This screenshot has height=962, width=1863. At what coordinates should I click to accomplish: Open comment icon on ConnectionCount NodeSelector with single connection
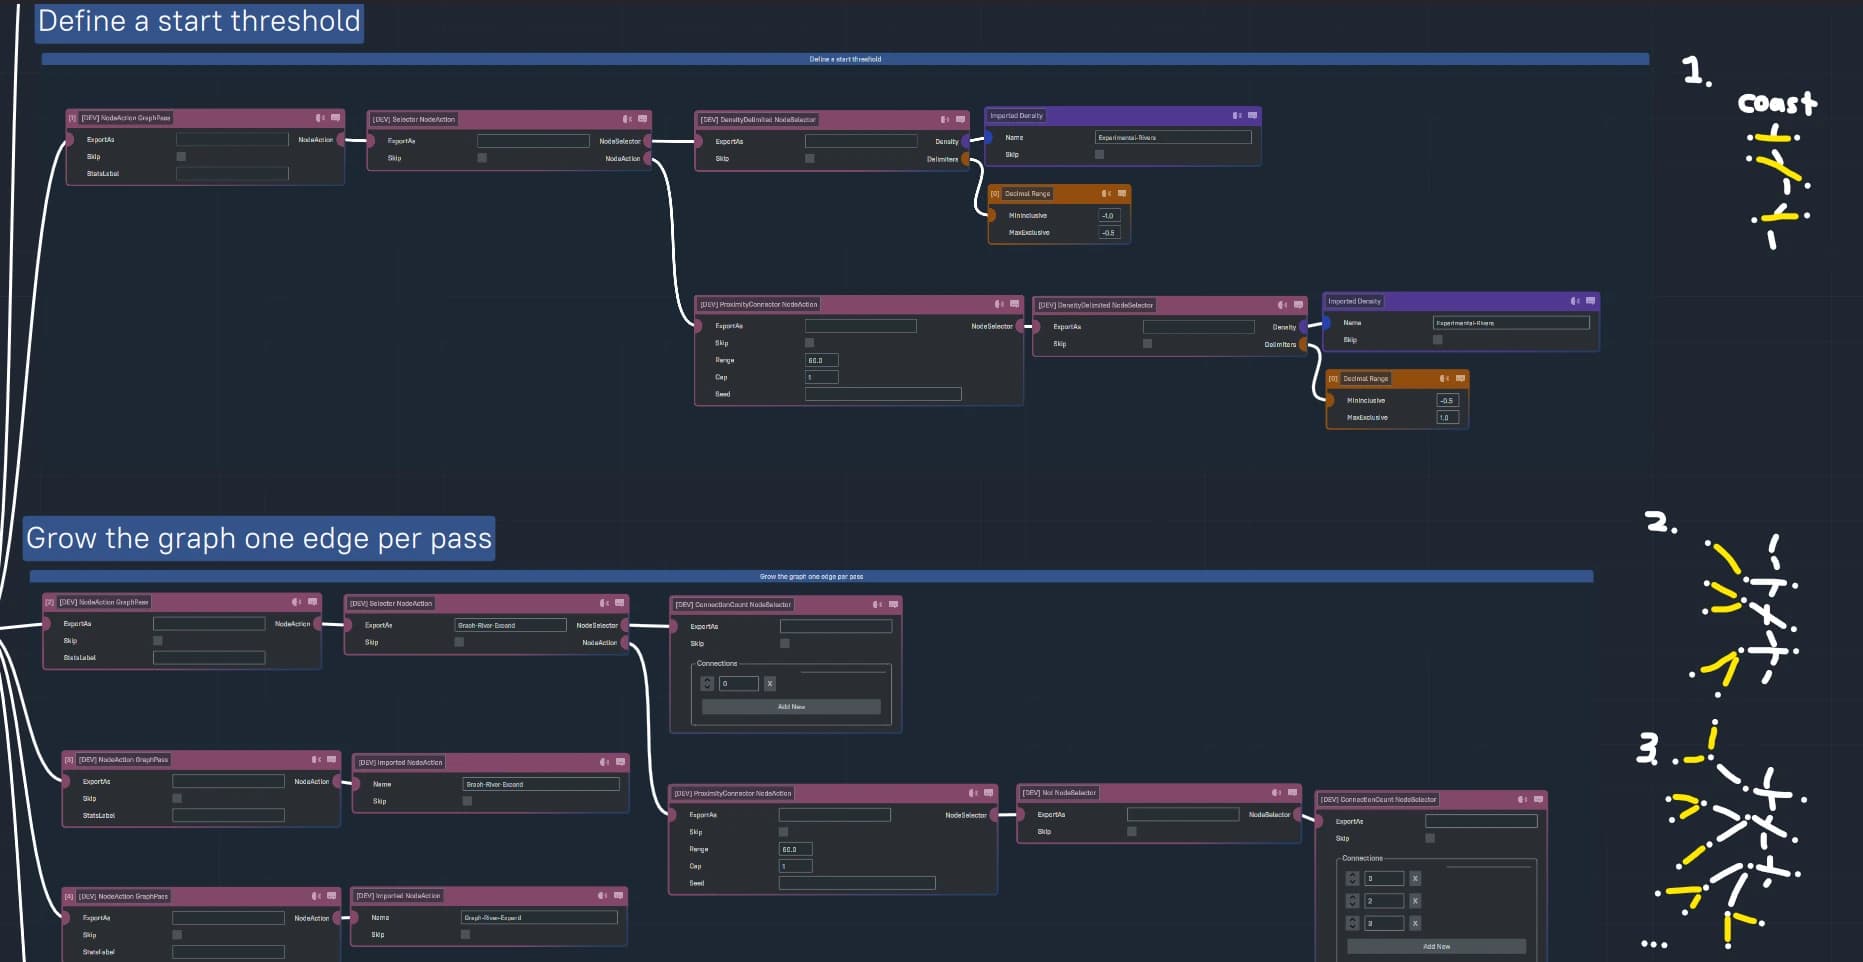click(x=893, y=604)
